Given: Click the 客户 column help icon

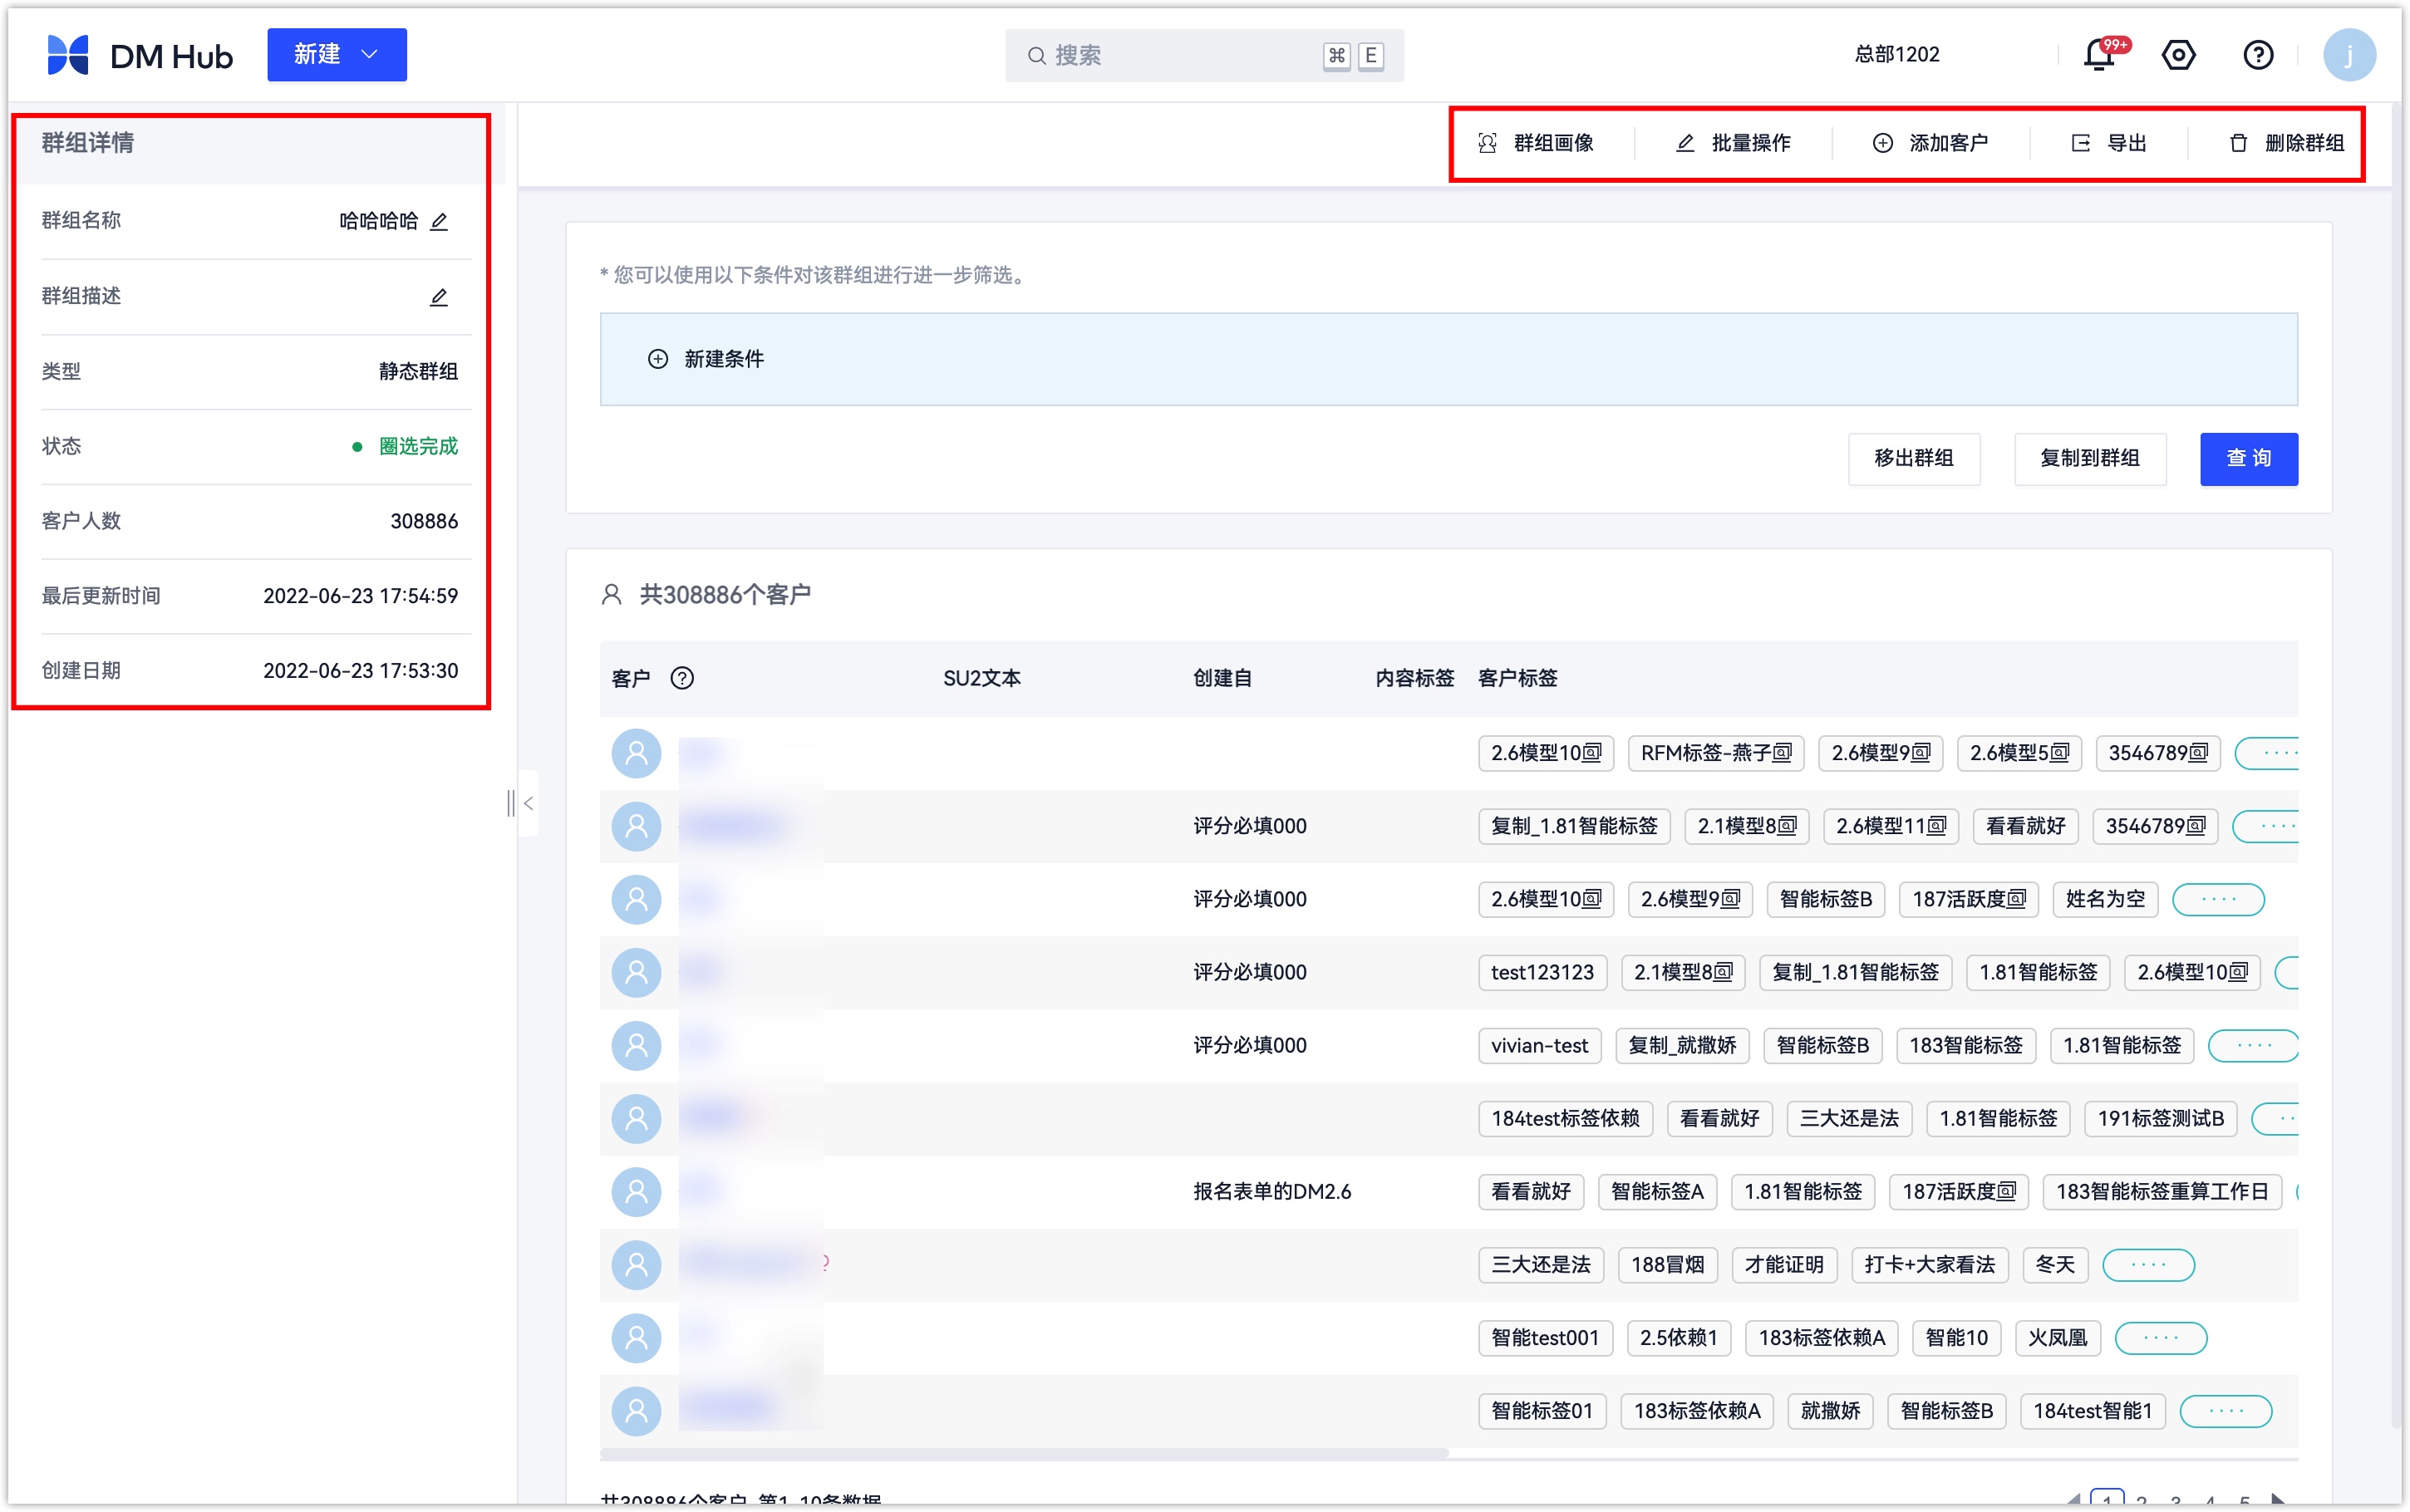Looking at the screenshot, I should pyautogui.click(x=682, y=679).
